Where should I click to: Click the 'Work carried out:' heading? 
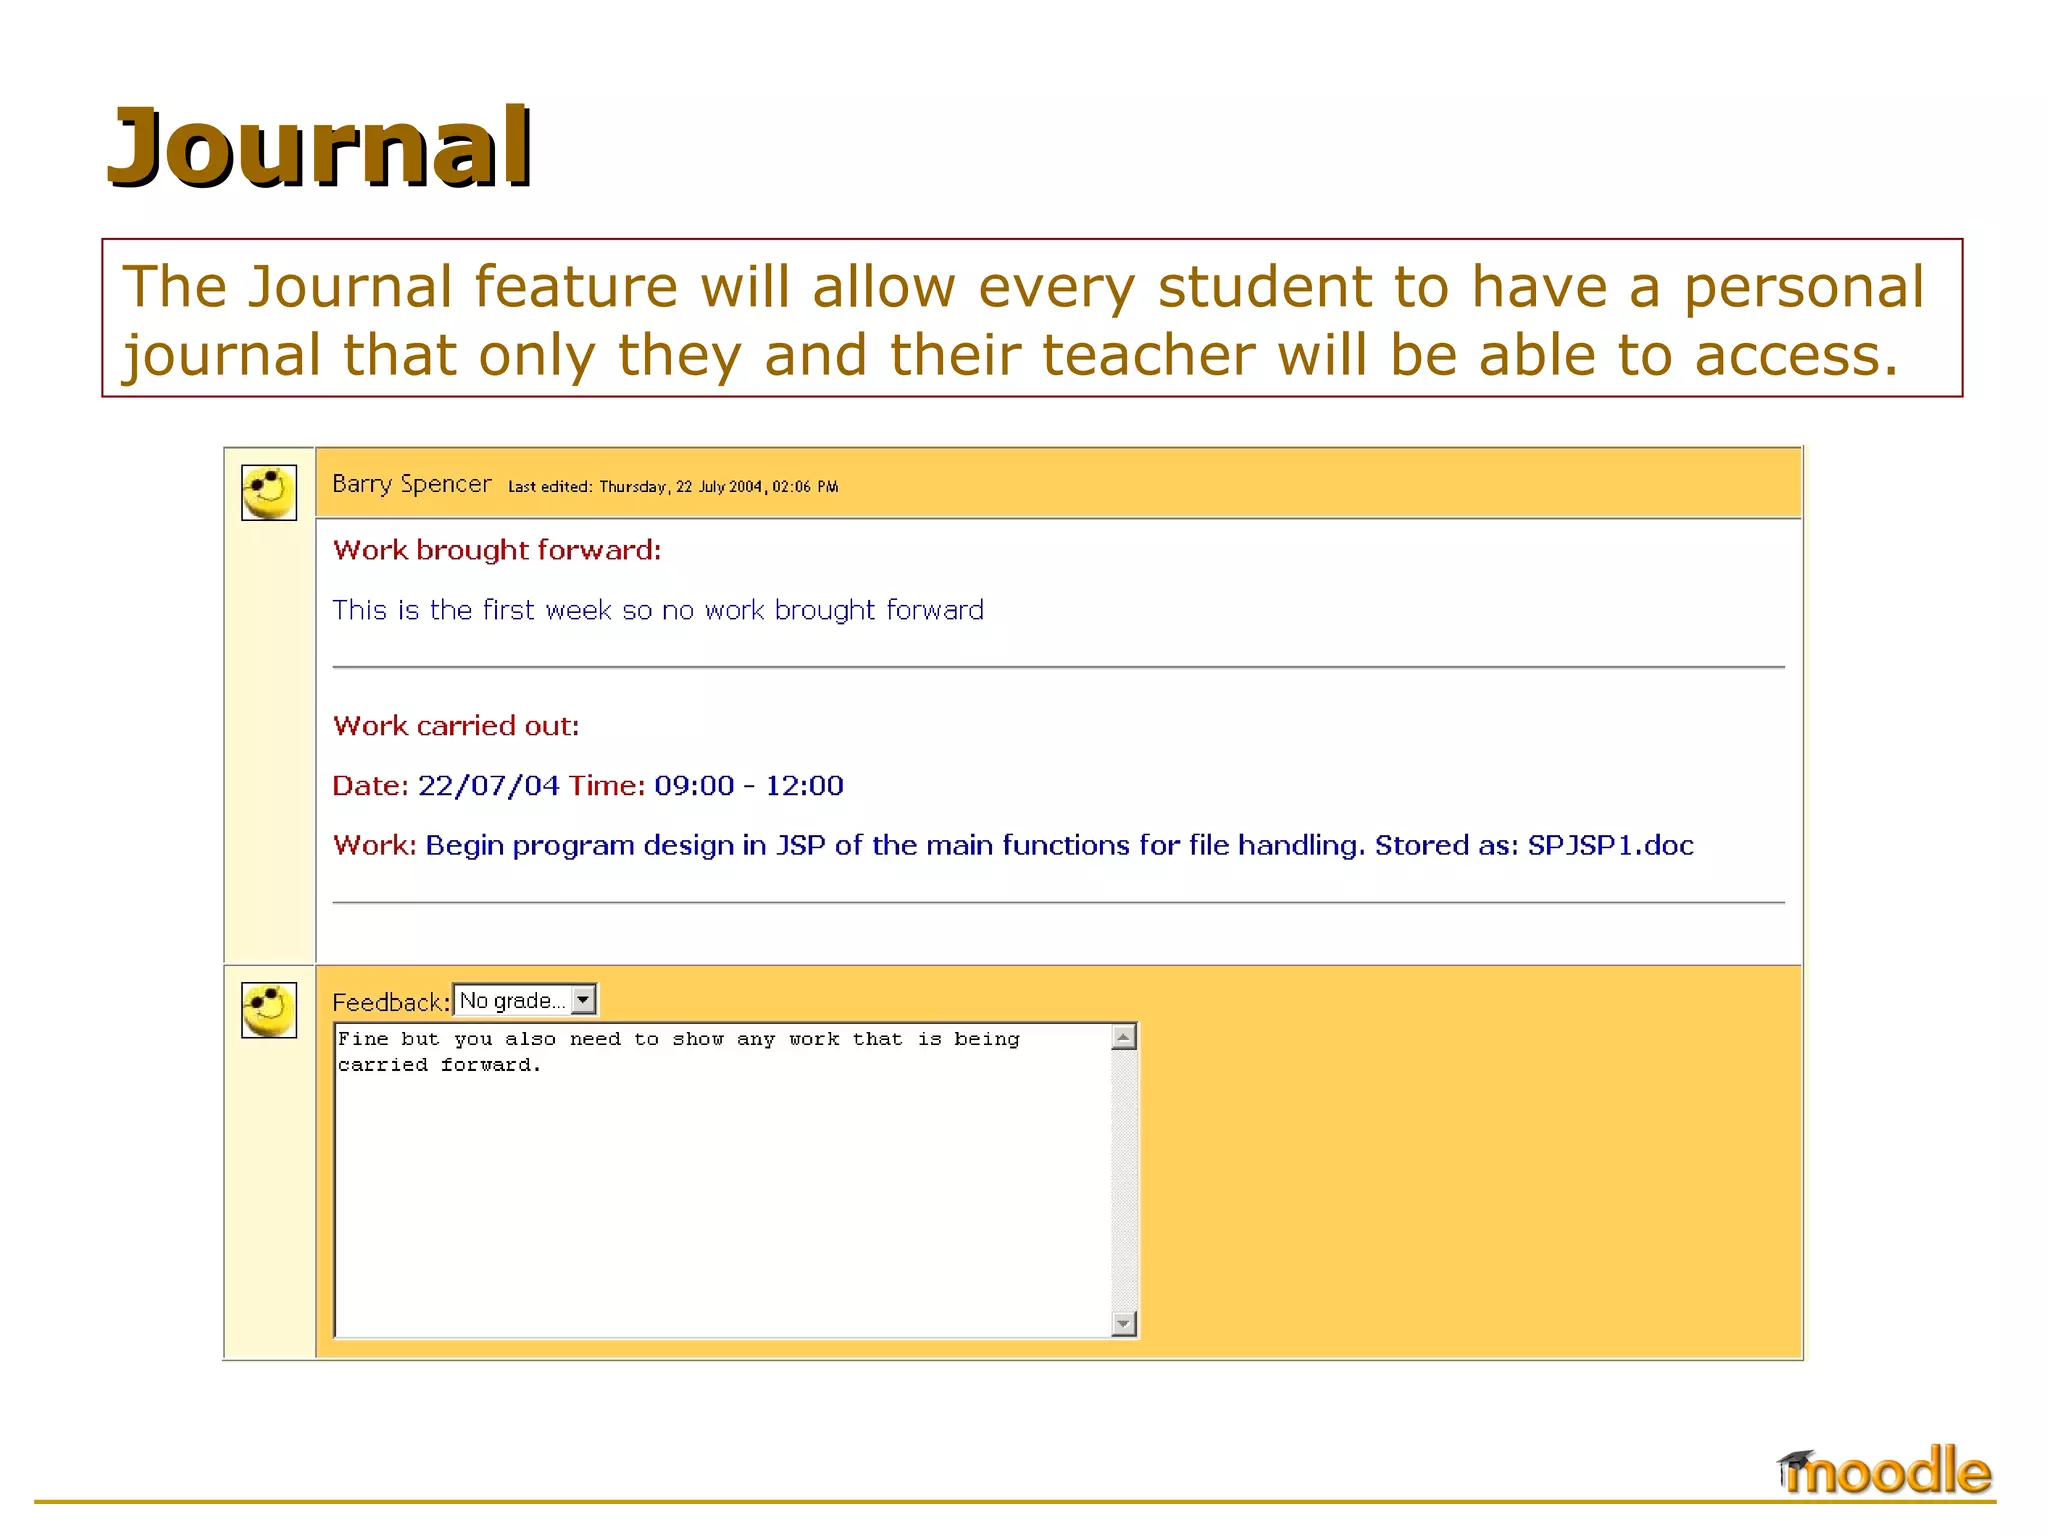point(456,726)
